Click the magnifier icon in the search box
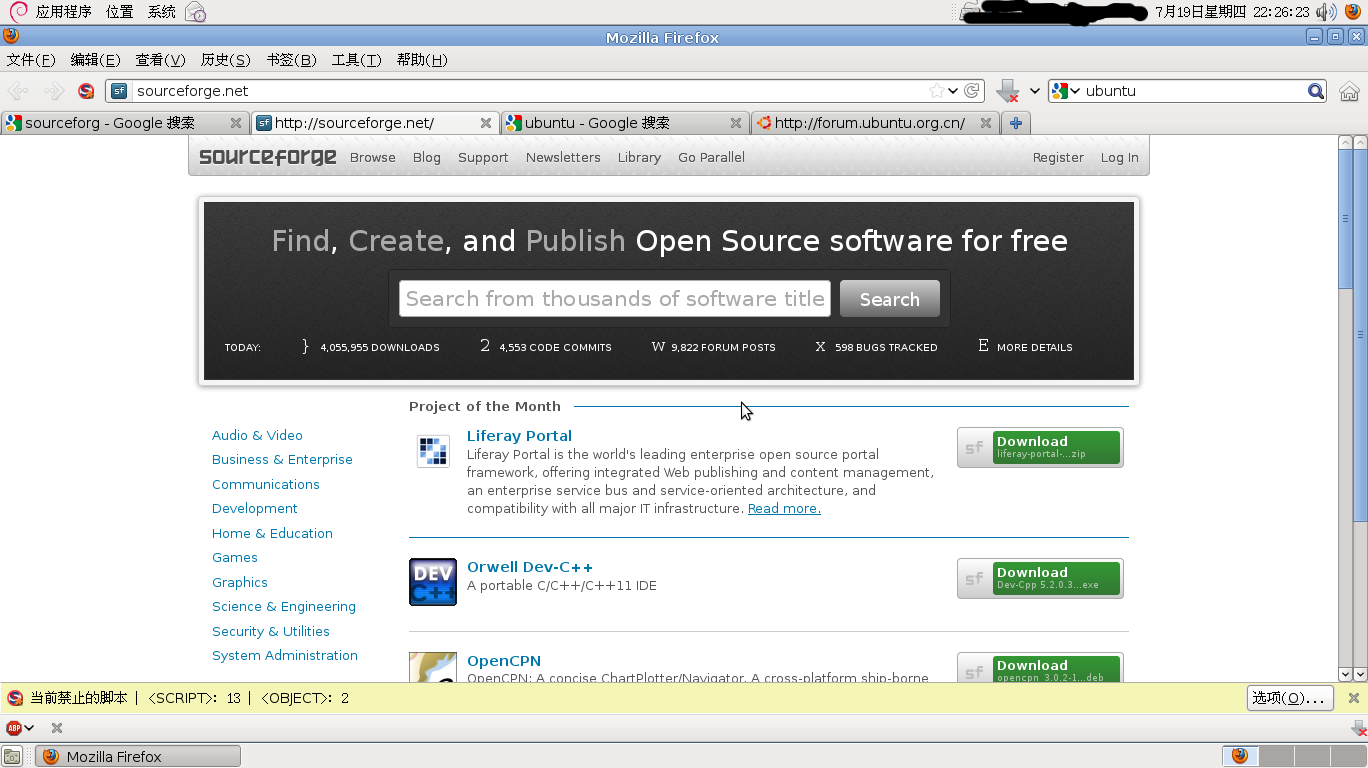The width and height of the screenshot is (1368, 768). (1316, 91)
